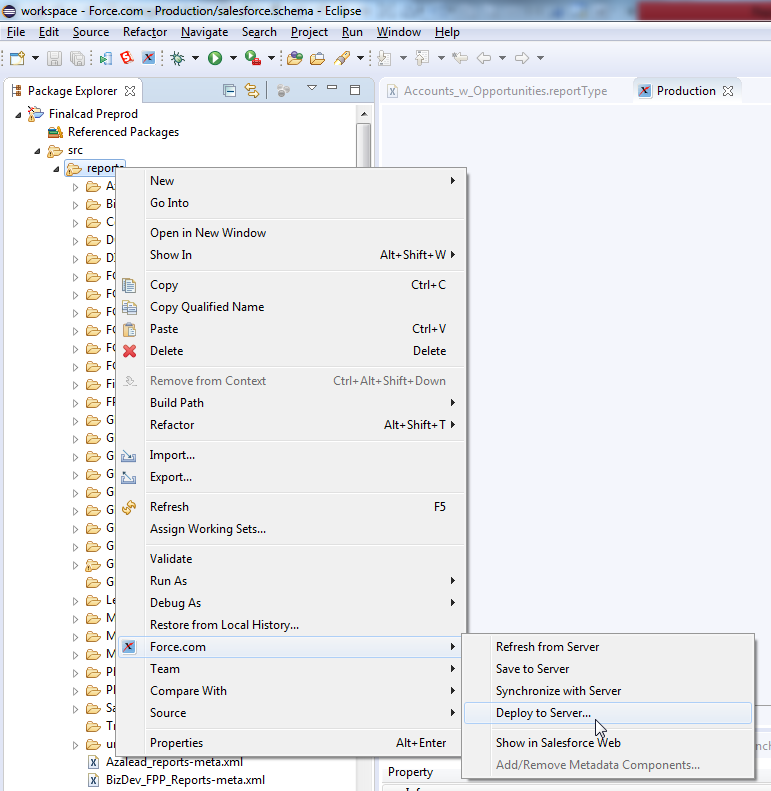
Task: Click the Delete icon in context menu
Action: click(129, 351)
